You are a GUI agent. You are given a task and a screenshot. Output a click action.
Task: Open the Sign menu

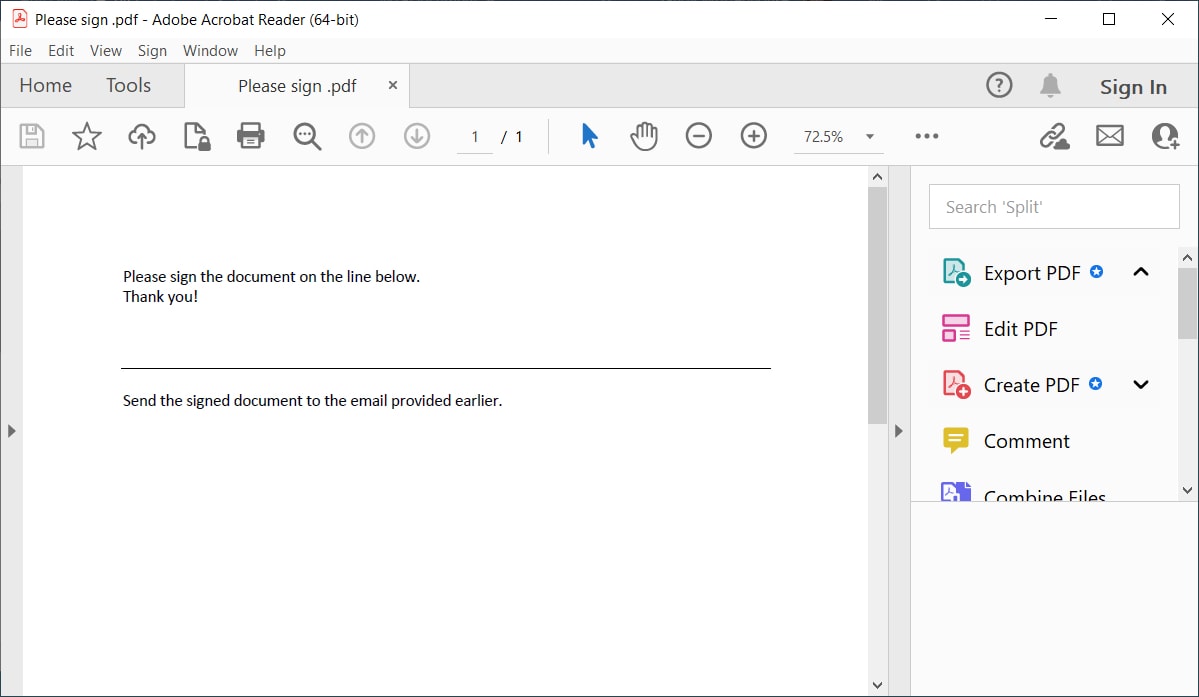coord(152,50)
